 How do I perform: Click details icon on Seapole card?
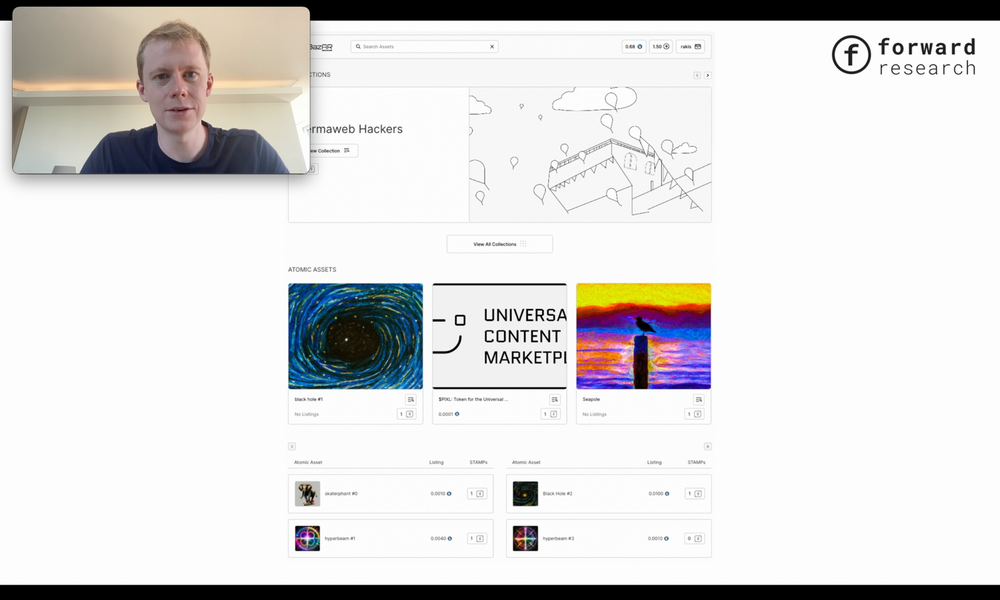tap(699, 399)
